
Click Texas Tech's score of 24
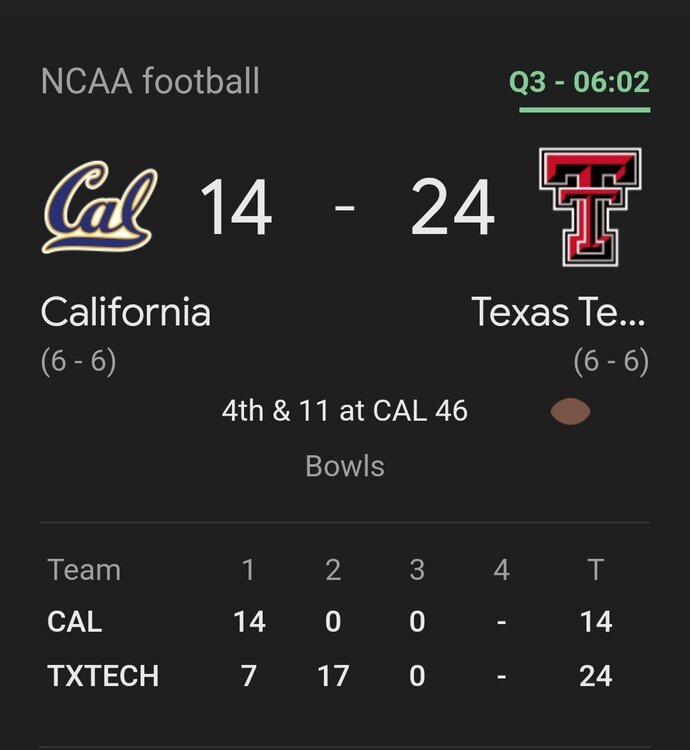pos(453,209)
